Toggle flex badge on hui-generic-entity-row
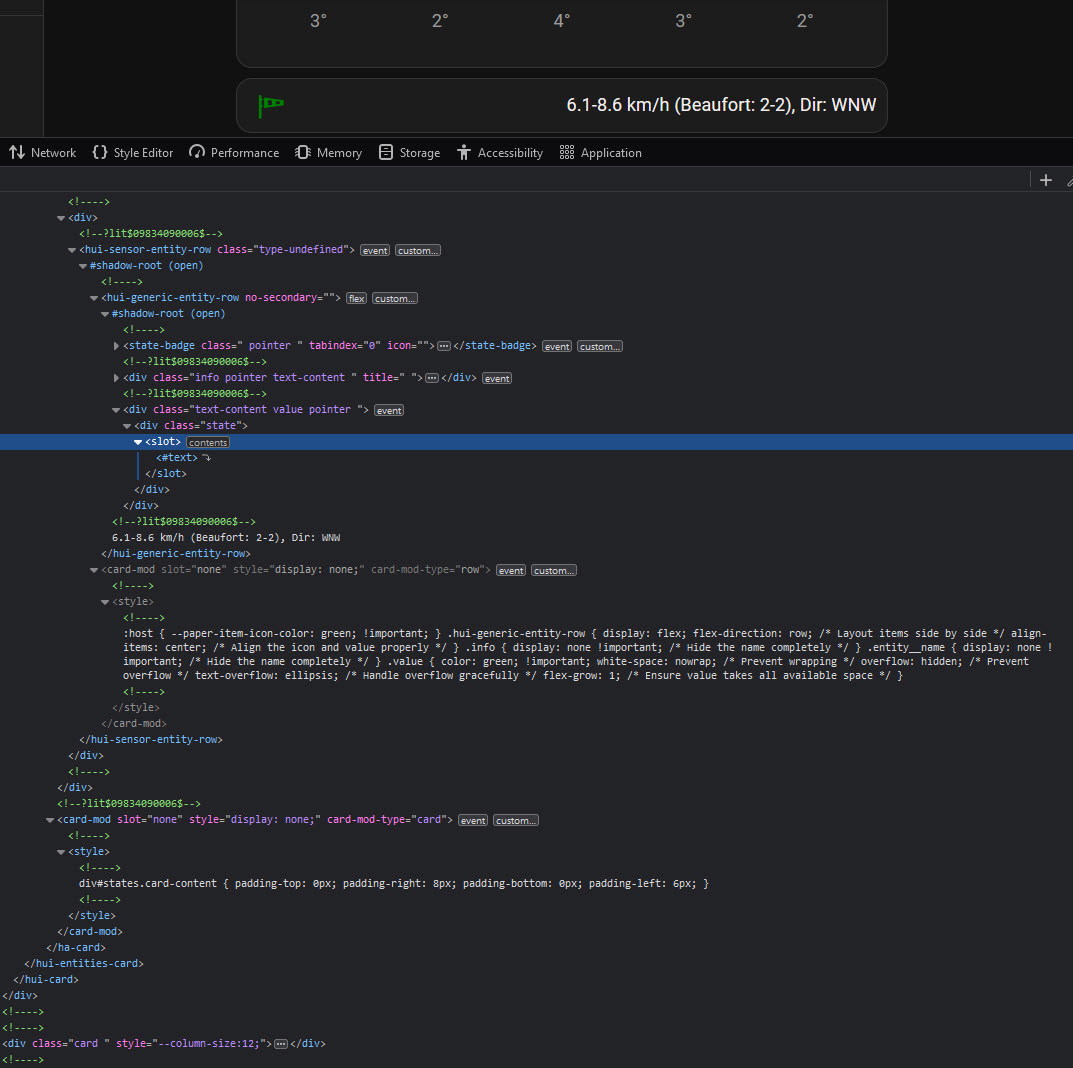1073x1068 pixels. [x=357, y=298]
